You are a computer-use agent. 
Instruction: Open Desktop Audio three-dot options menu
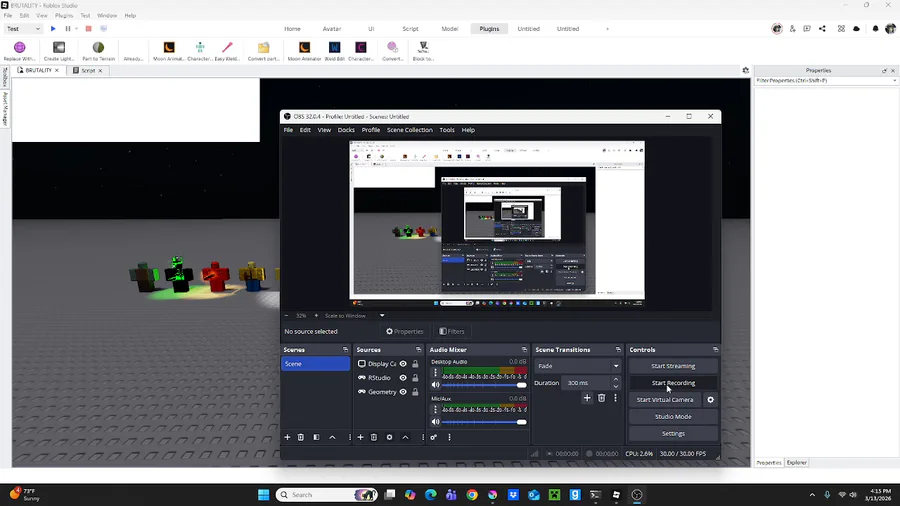435,373
